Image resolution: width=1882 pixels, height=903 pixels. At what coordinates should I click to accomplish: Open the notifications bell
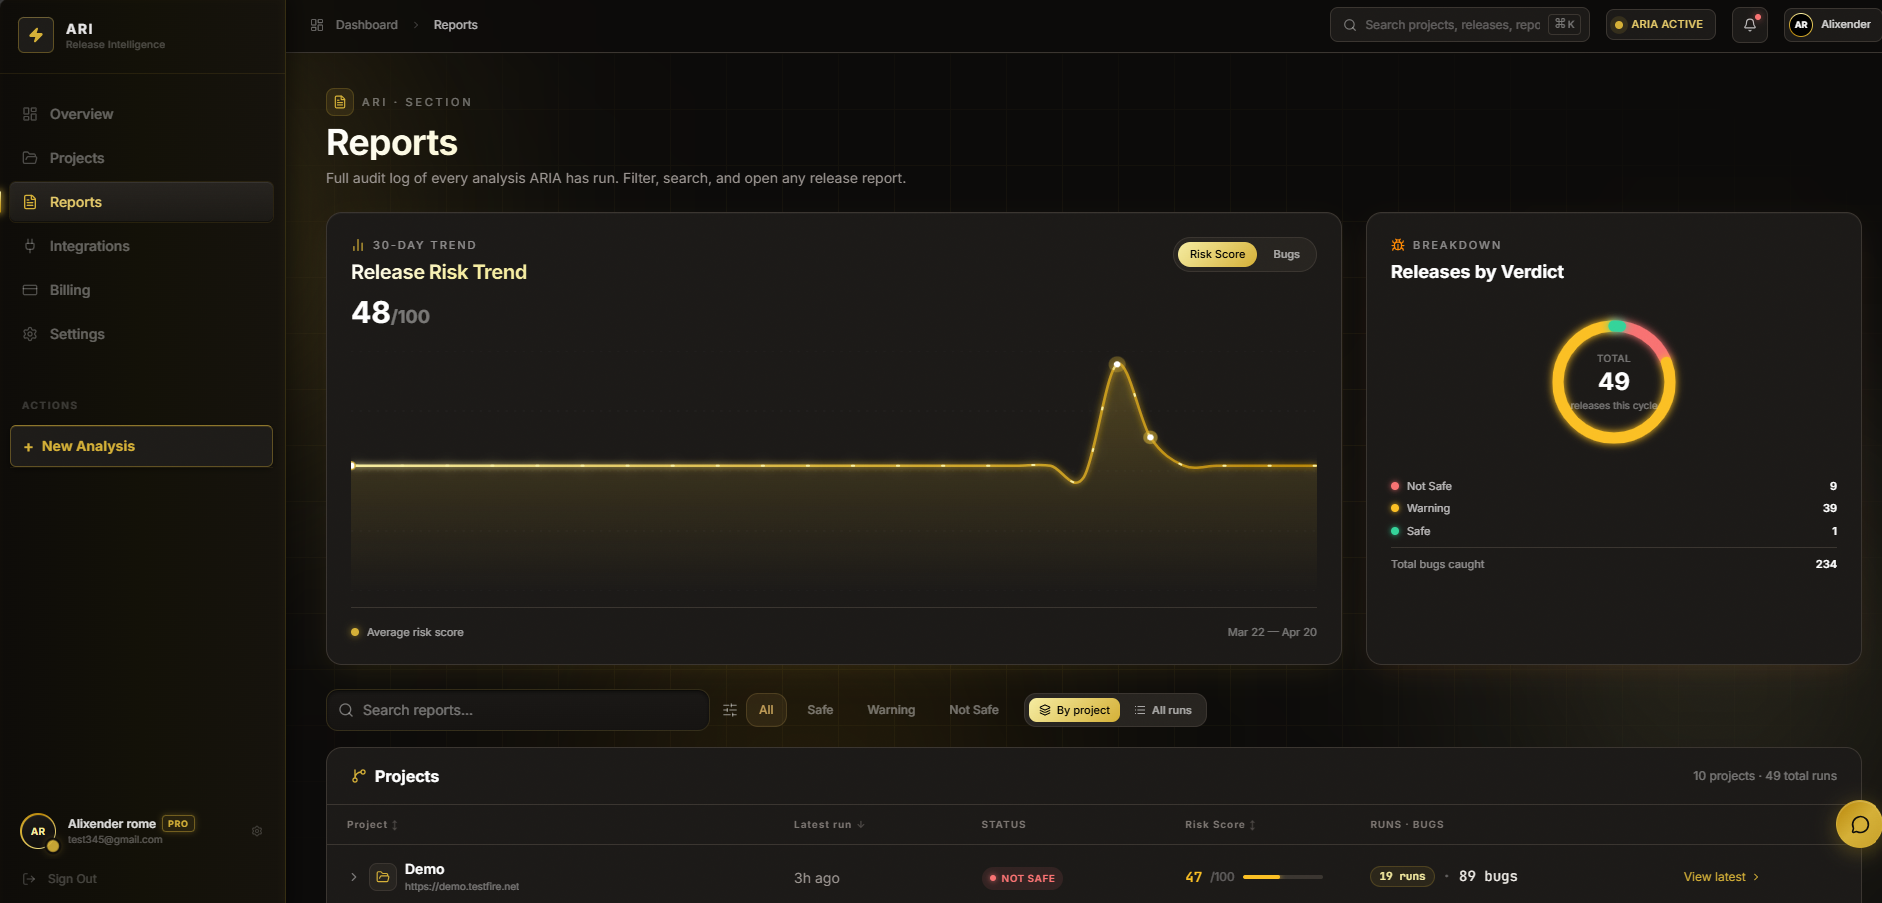coord(1750,25)
